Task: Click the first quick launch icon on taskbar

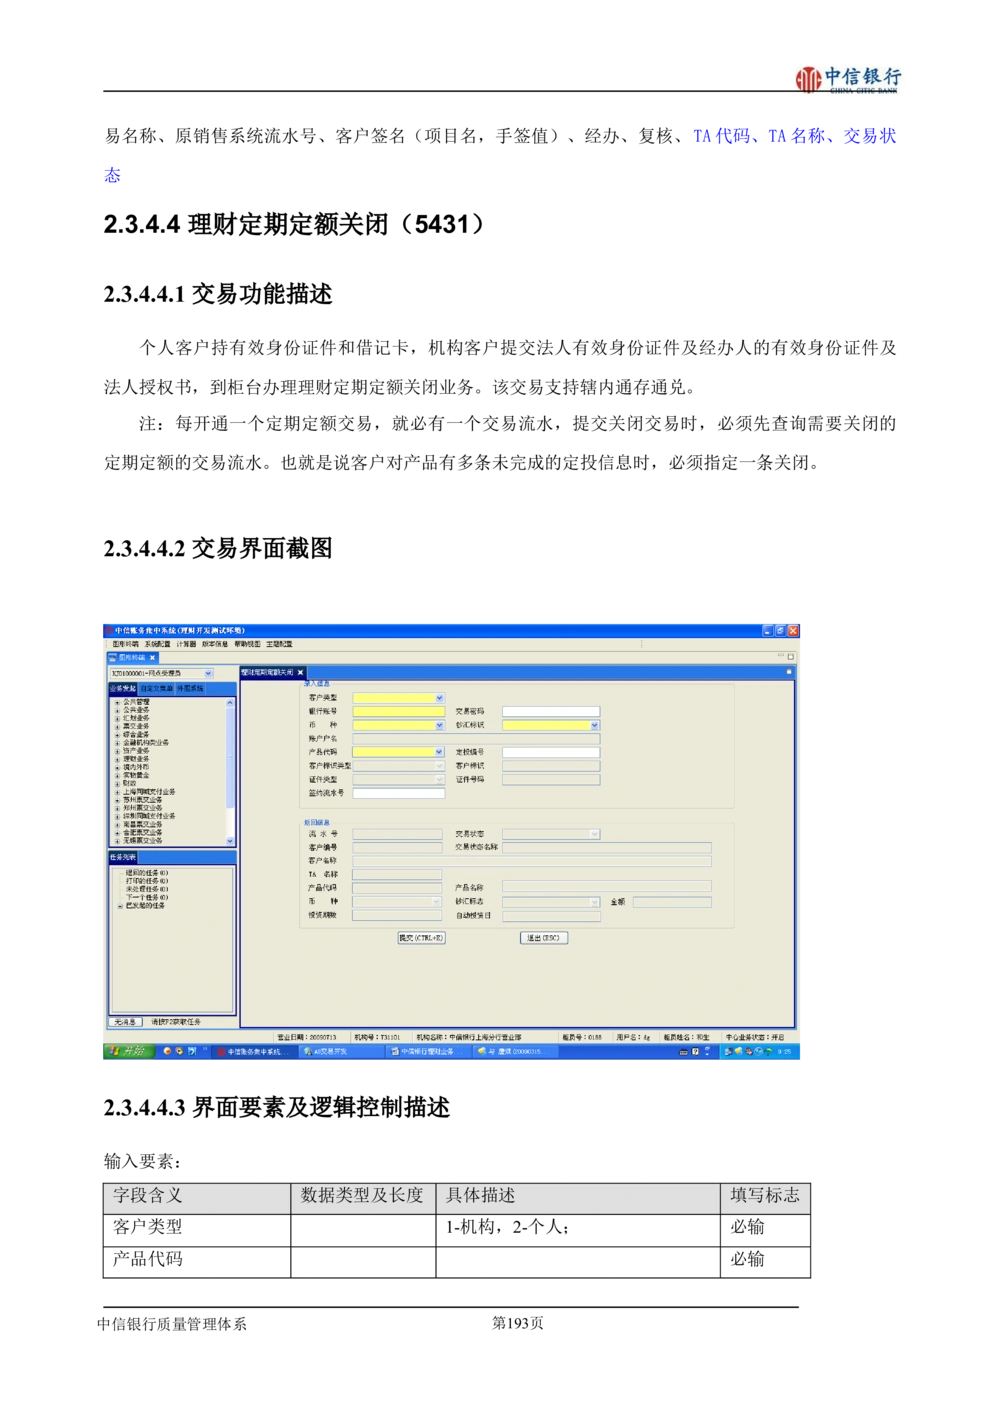Action: [x=167, y=1051]
